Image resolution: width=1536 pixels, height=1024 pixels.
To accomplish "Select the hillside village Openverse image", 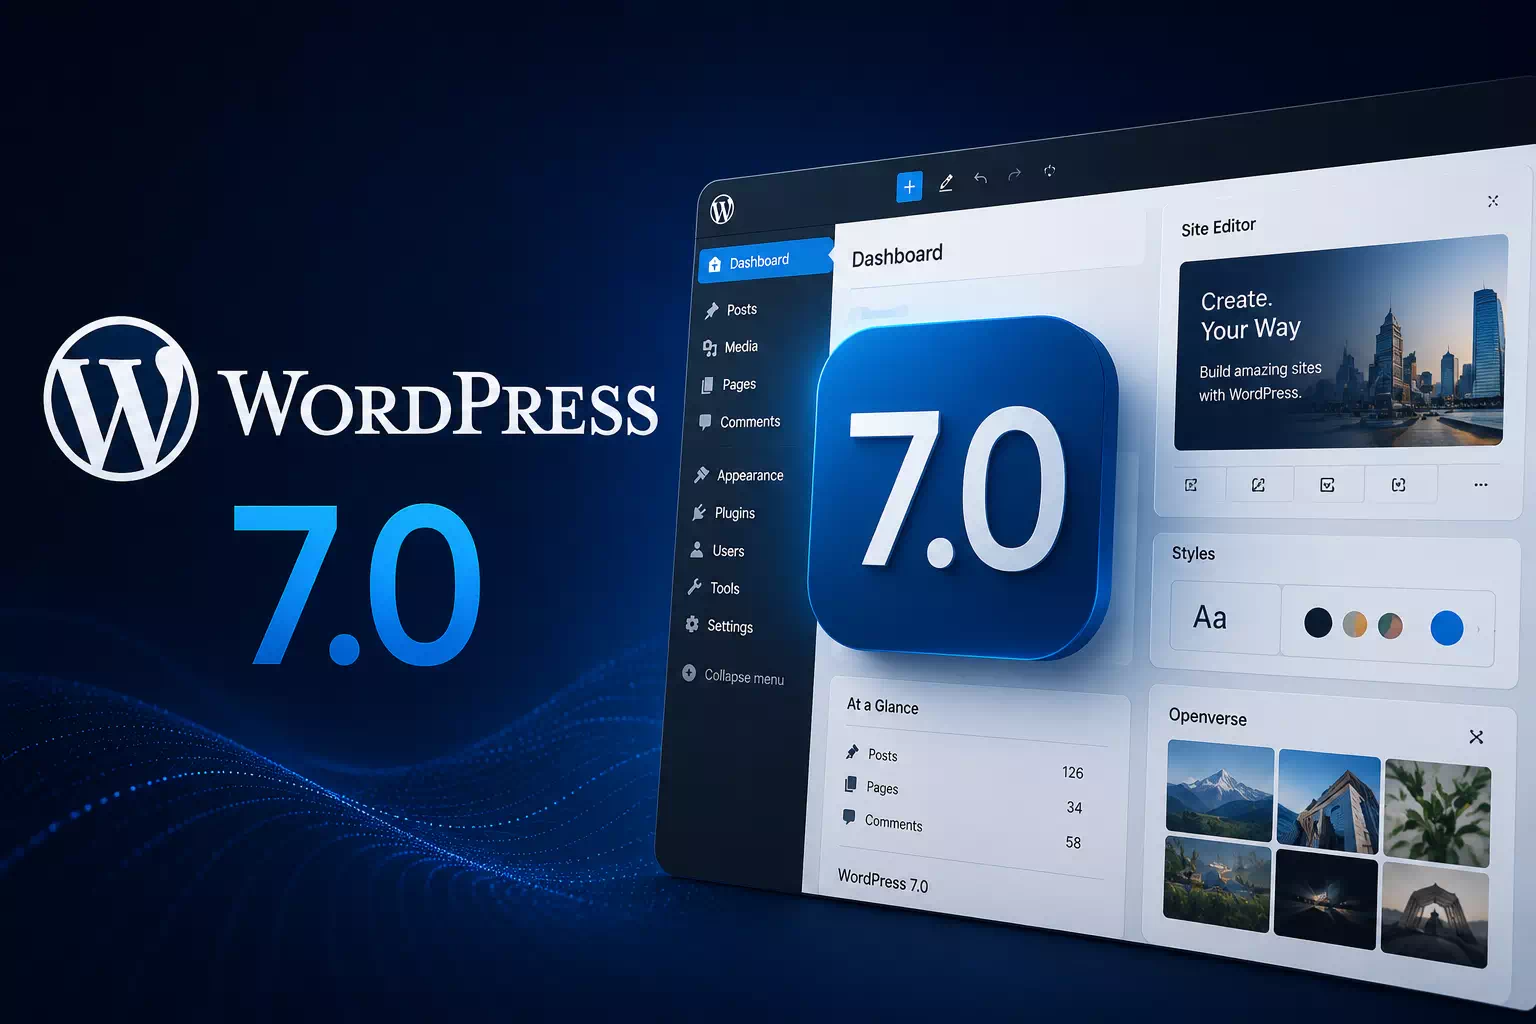I will [x=1217, y=885].
